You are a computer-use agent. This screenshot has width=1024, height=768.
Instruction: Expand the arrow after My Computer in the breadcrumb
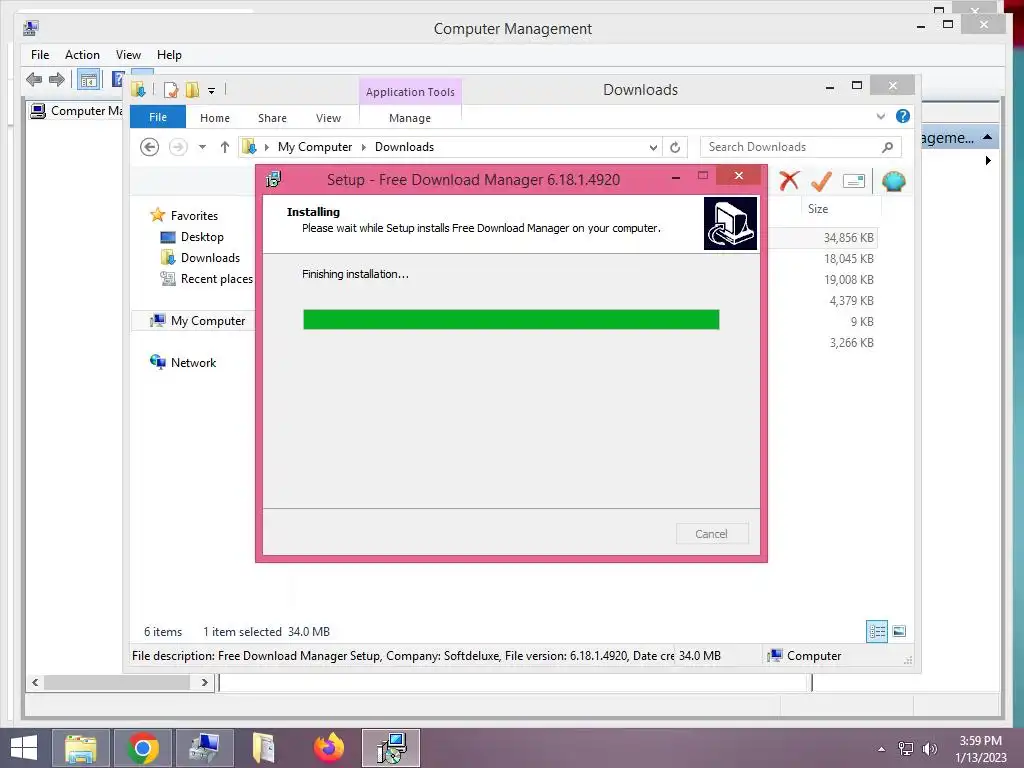[364, 147]
